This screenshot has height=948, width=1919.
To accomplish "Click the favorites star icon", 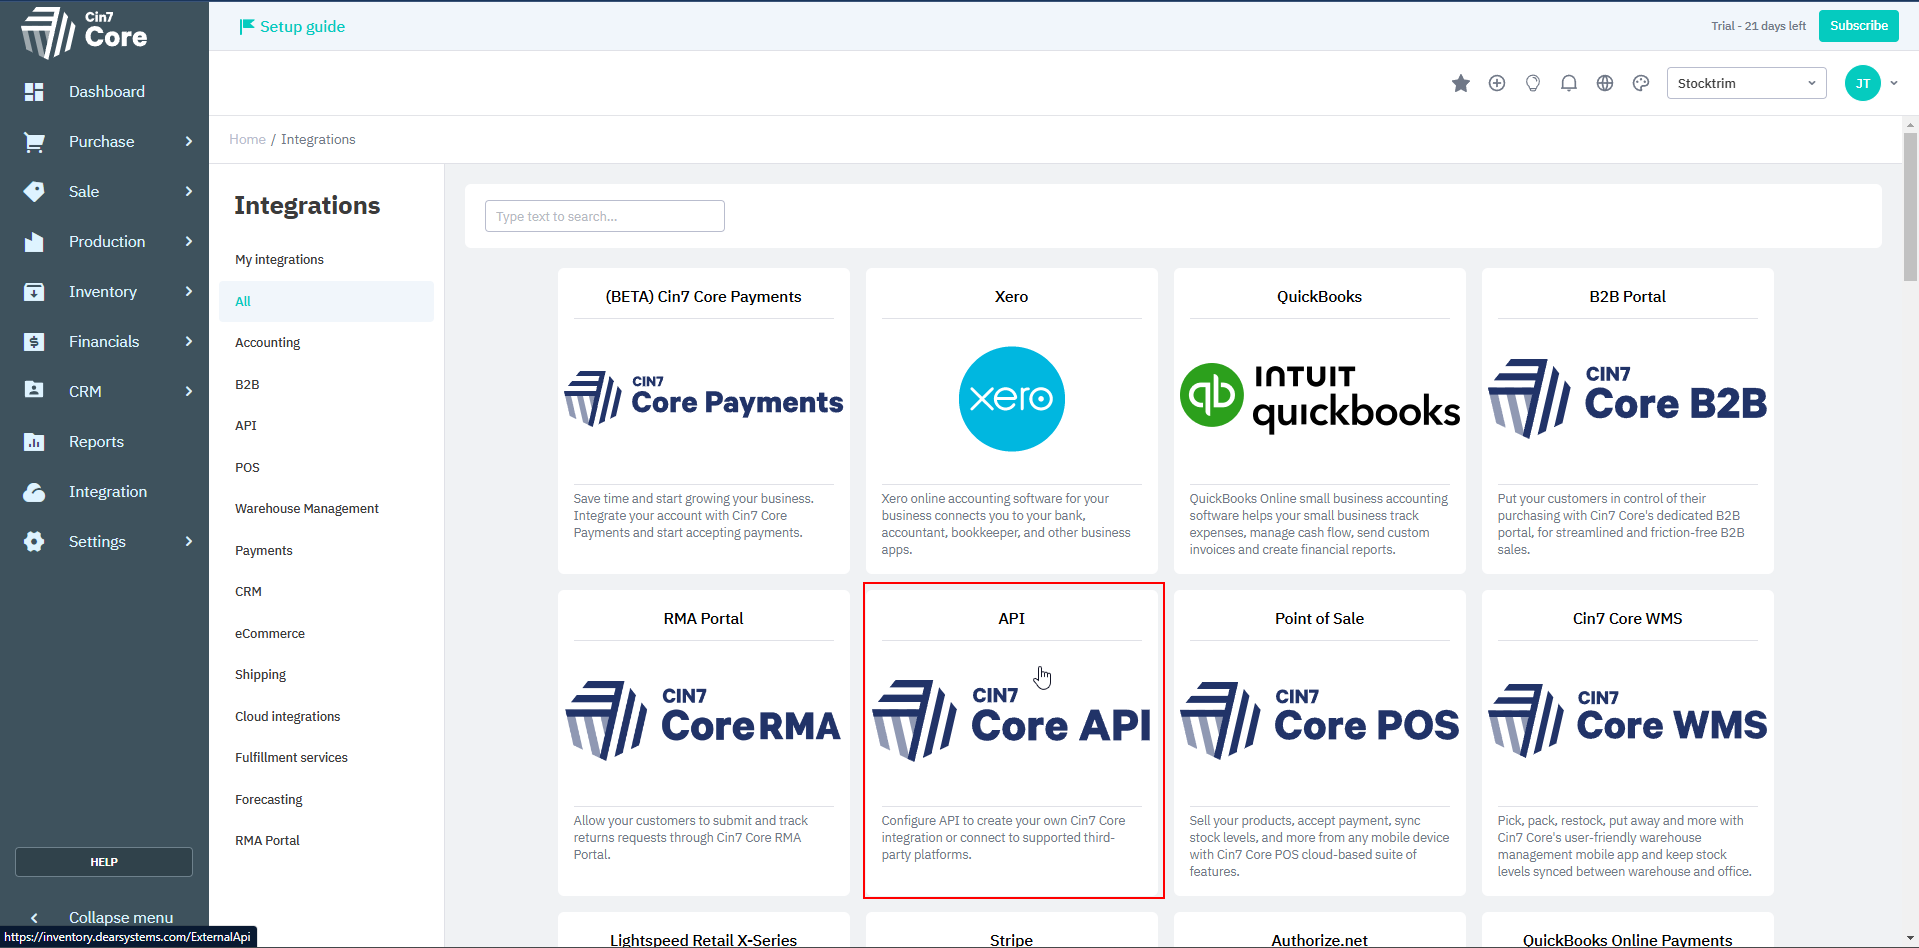I will click(x=1460, y=83).
